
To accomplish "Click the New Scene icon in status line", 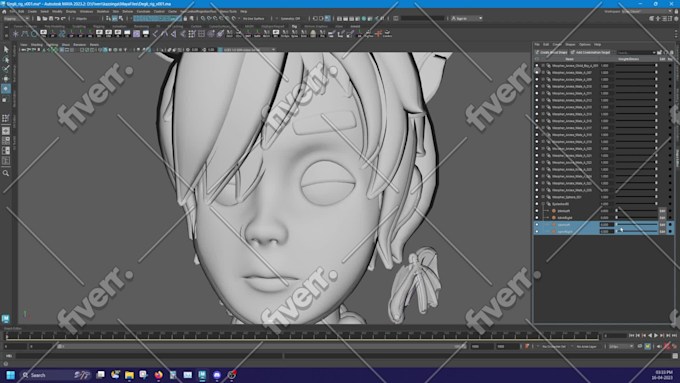I will pyautogui.click(x=39, y=19).
